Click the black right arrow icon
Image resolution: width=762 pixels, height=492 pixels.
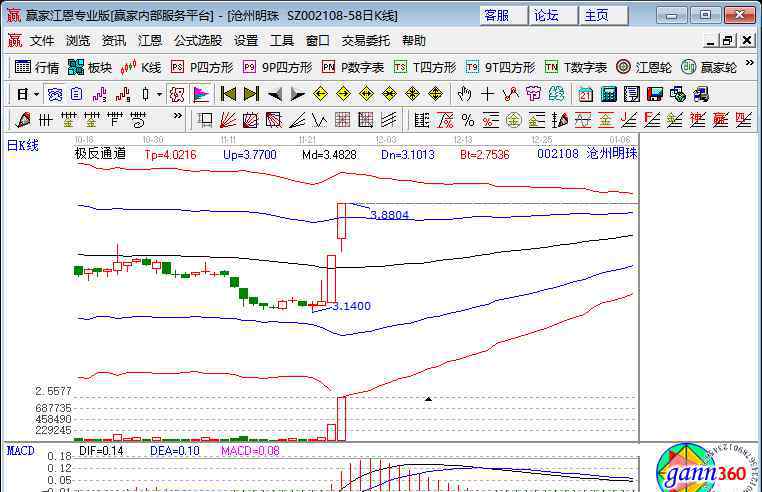[x=297, y=94]
